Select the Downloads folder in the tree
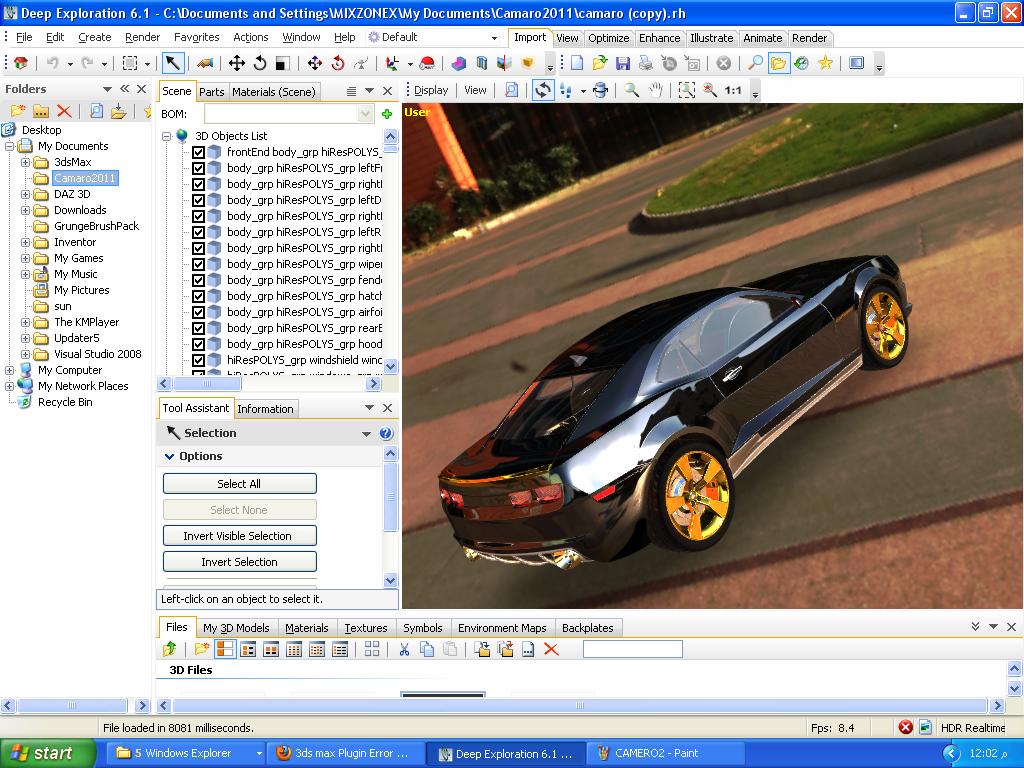The width and height of the screenshot is (1024, 768). (x=80, y=210)
